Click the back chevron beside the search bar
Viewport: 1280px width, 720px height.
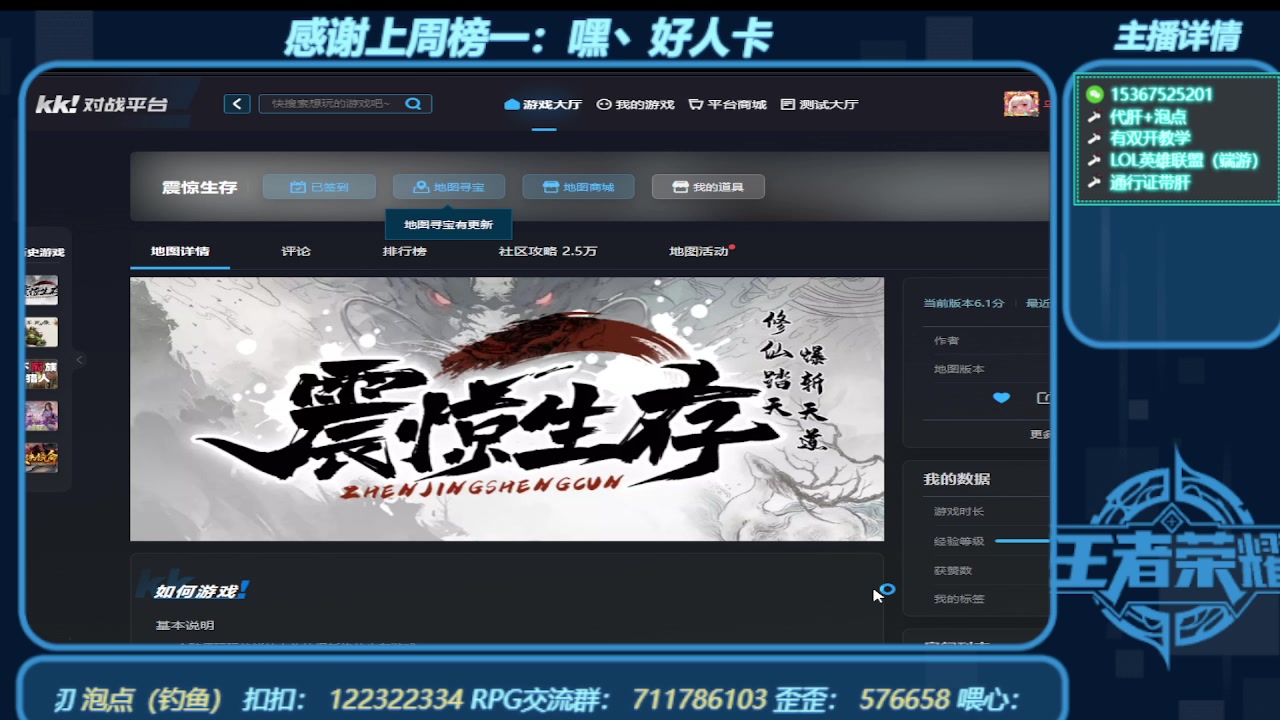coord(237,103)
